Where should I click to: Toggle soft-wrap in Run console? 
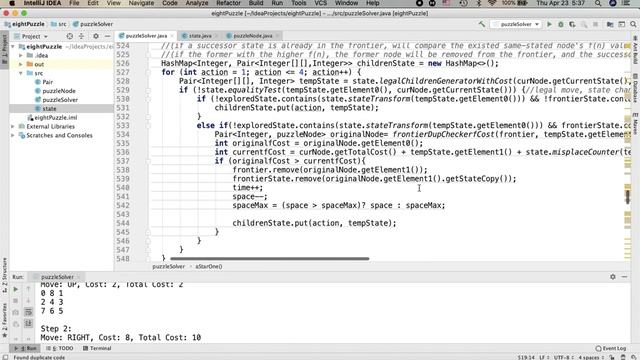pos(28,312)
